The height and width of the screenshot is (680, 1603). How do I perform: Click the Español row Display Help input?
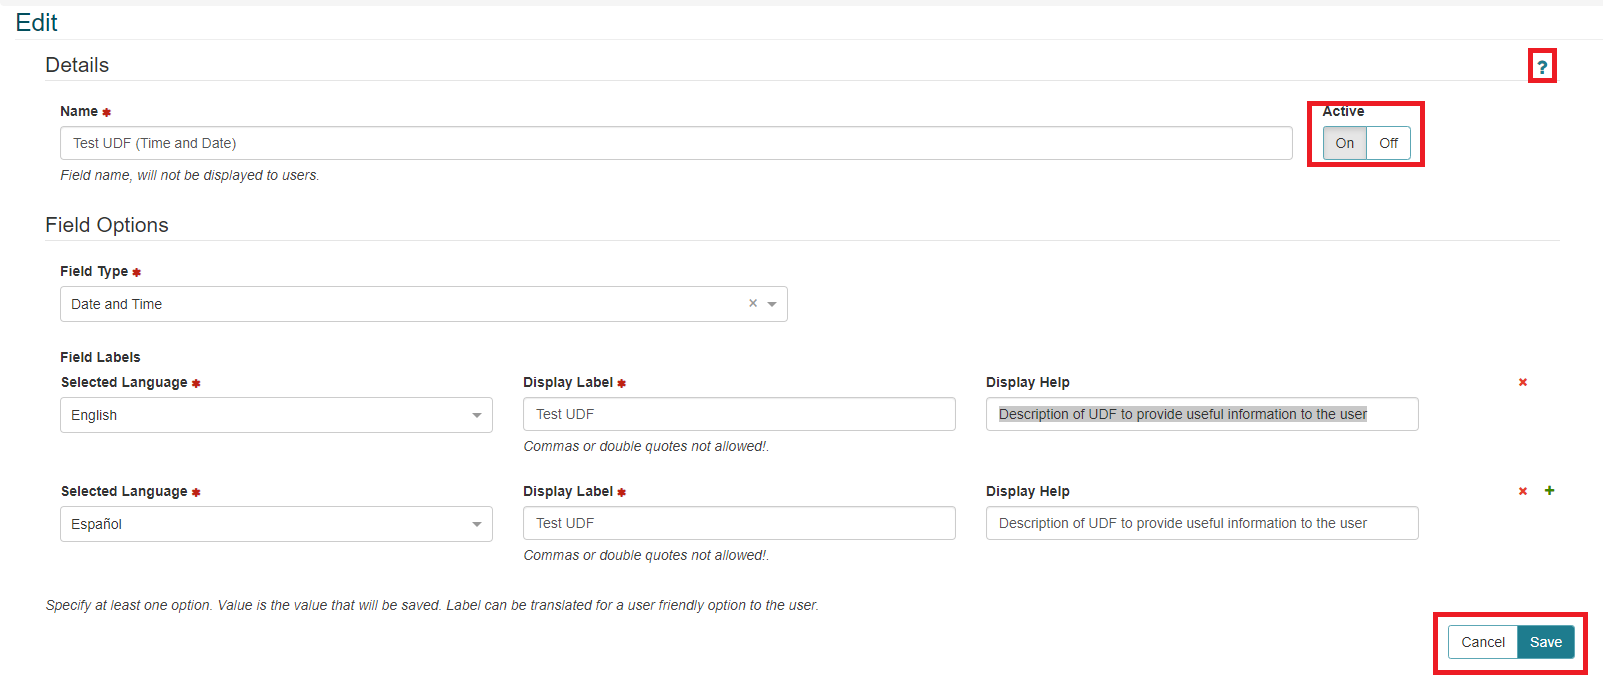click(x=1201, y=523)
